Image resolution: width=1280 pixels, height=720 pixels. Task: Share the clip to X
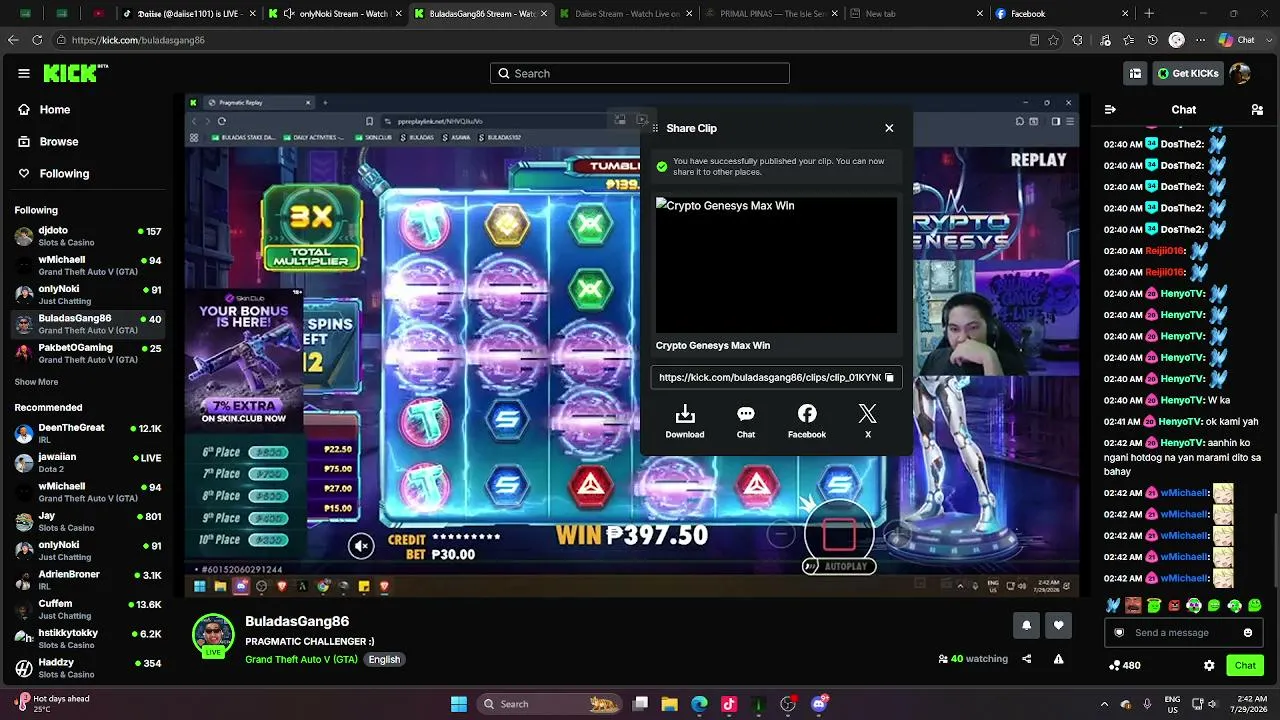pos(868,421)
